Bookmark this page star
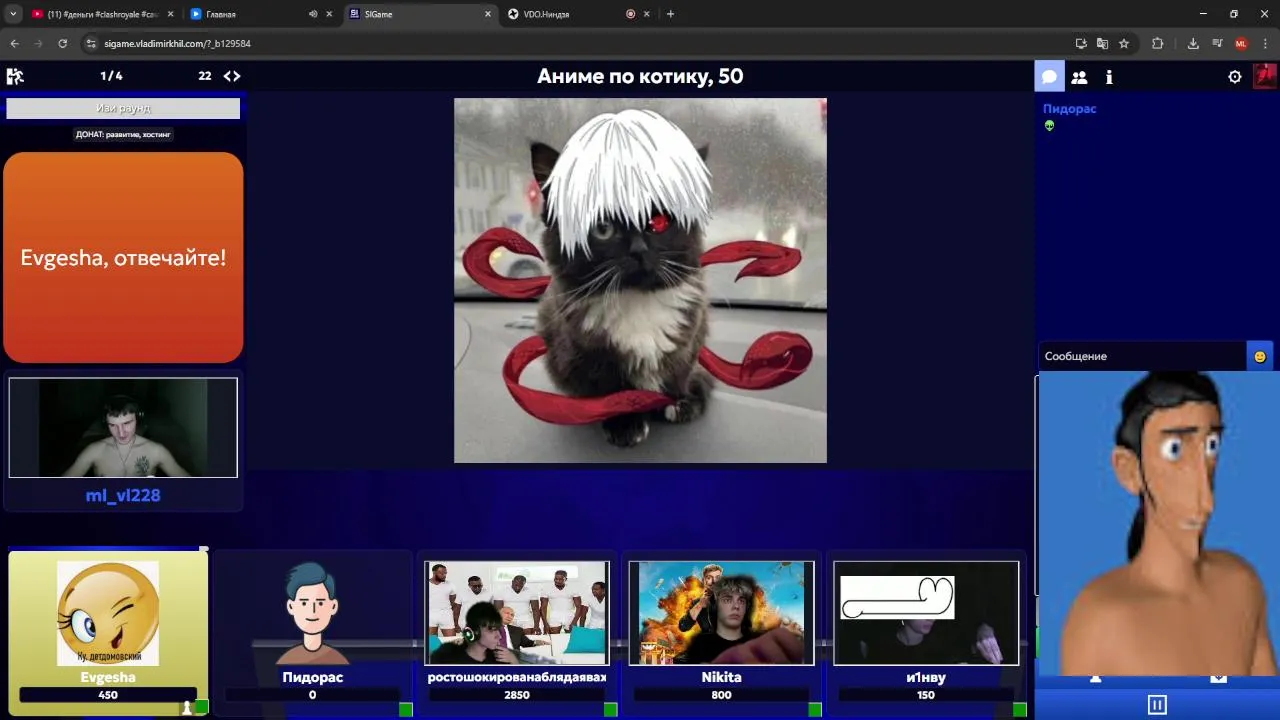This screenshot has height=720, width=1280. [1124, 43]
